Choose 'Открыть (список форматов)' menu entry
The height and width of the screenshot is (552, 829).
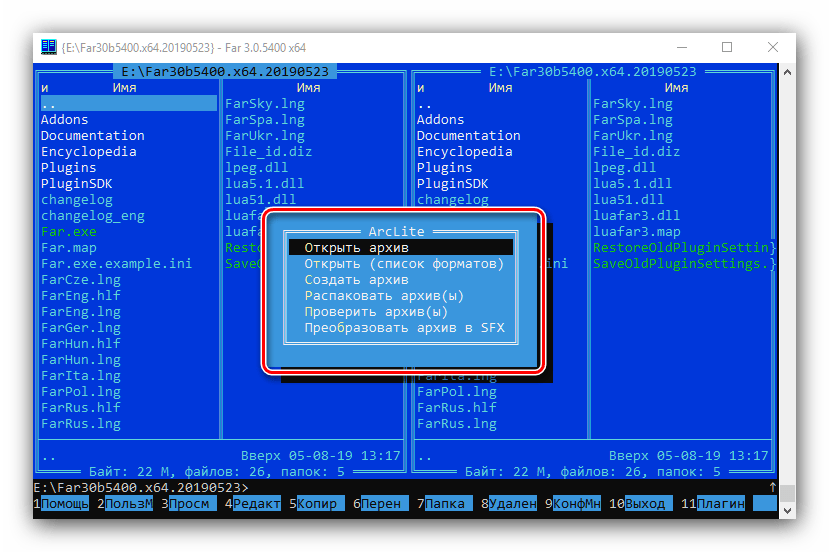pyautogui.click(x=404, y=263)
